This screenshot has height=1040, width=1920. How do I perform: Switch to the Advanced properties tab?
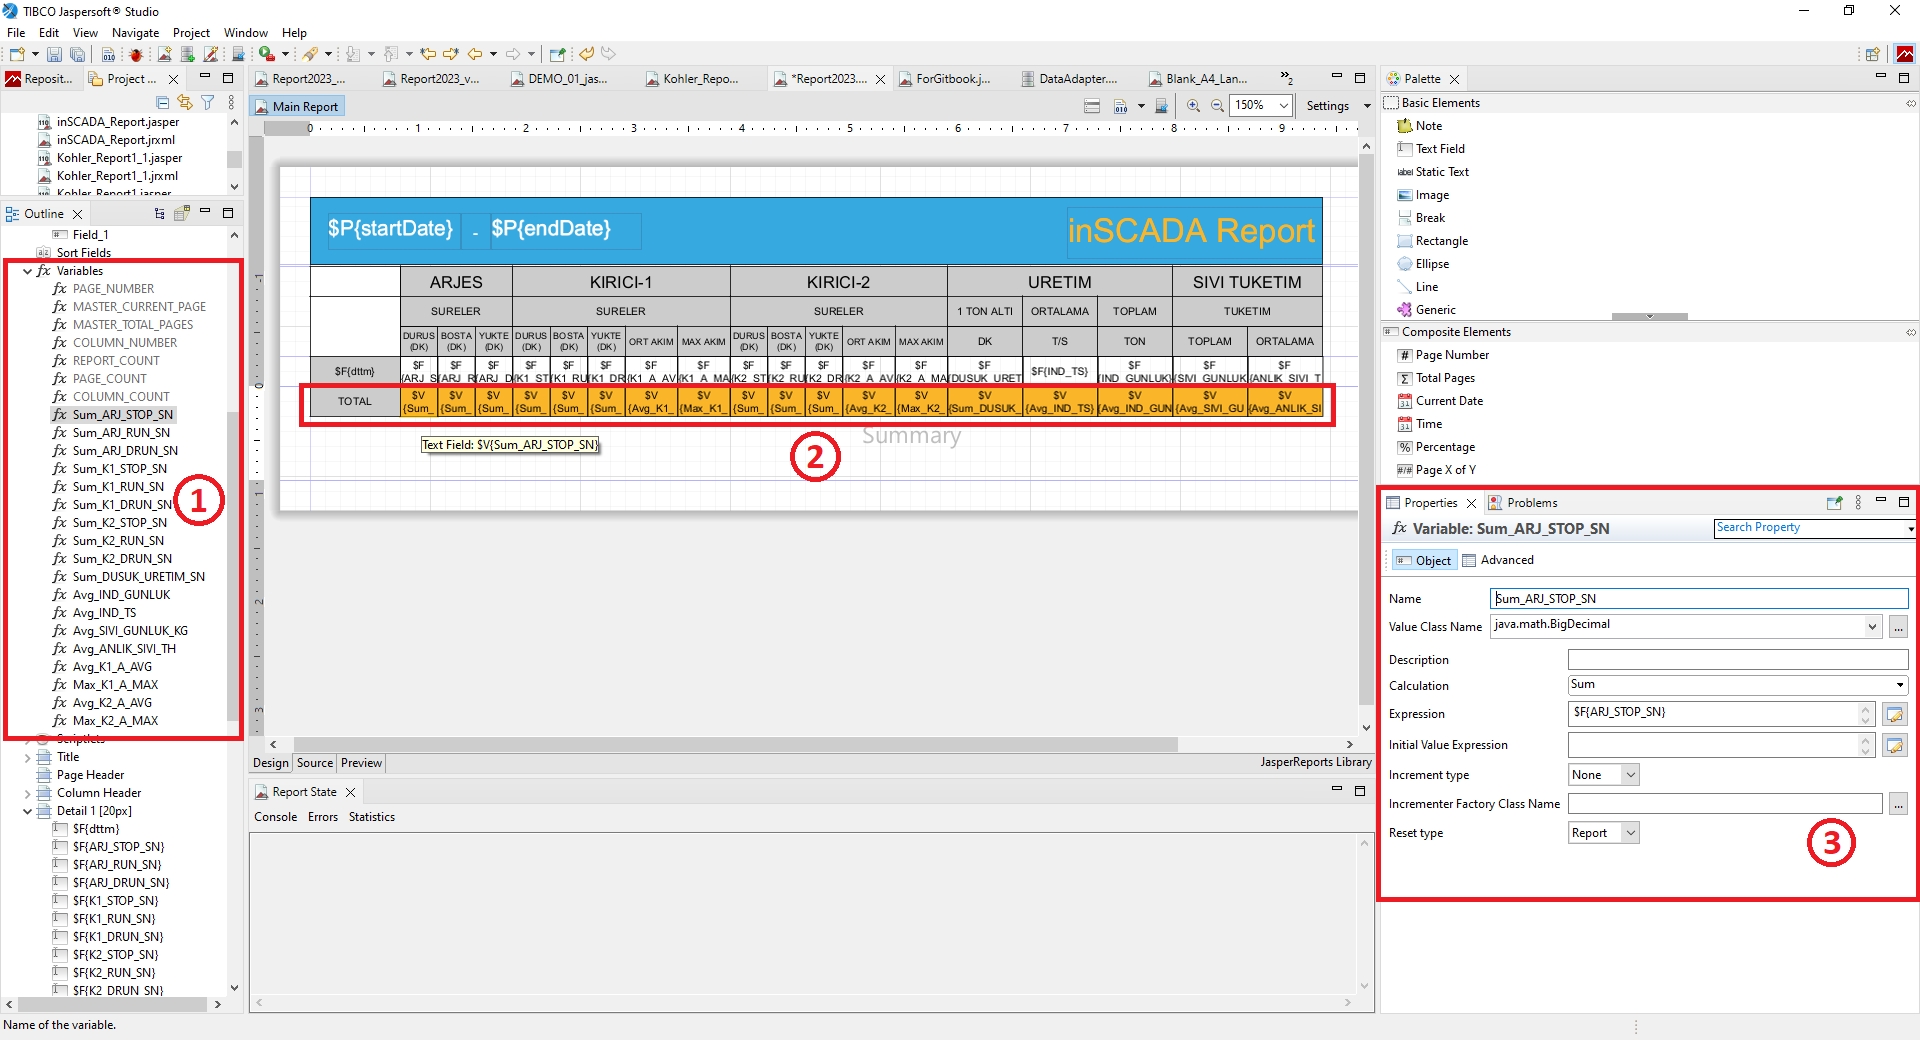click(x=1506, y=560)
